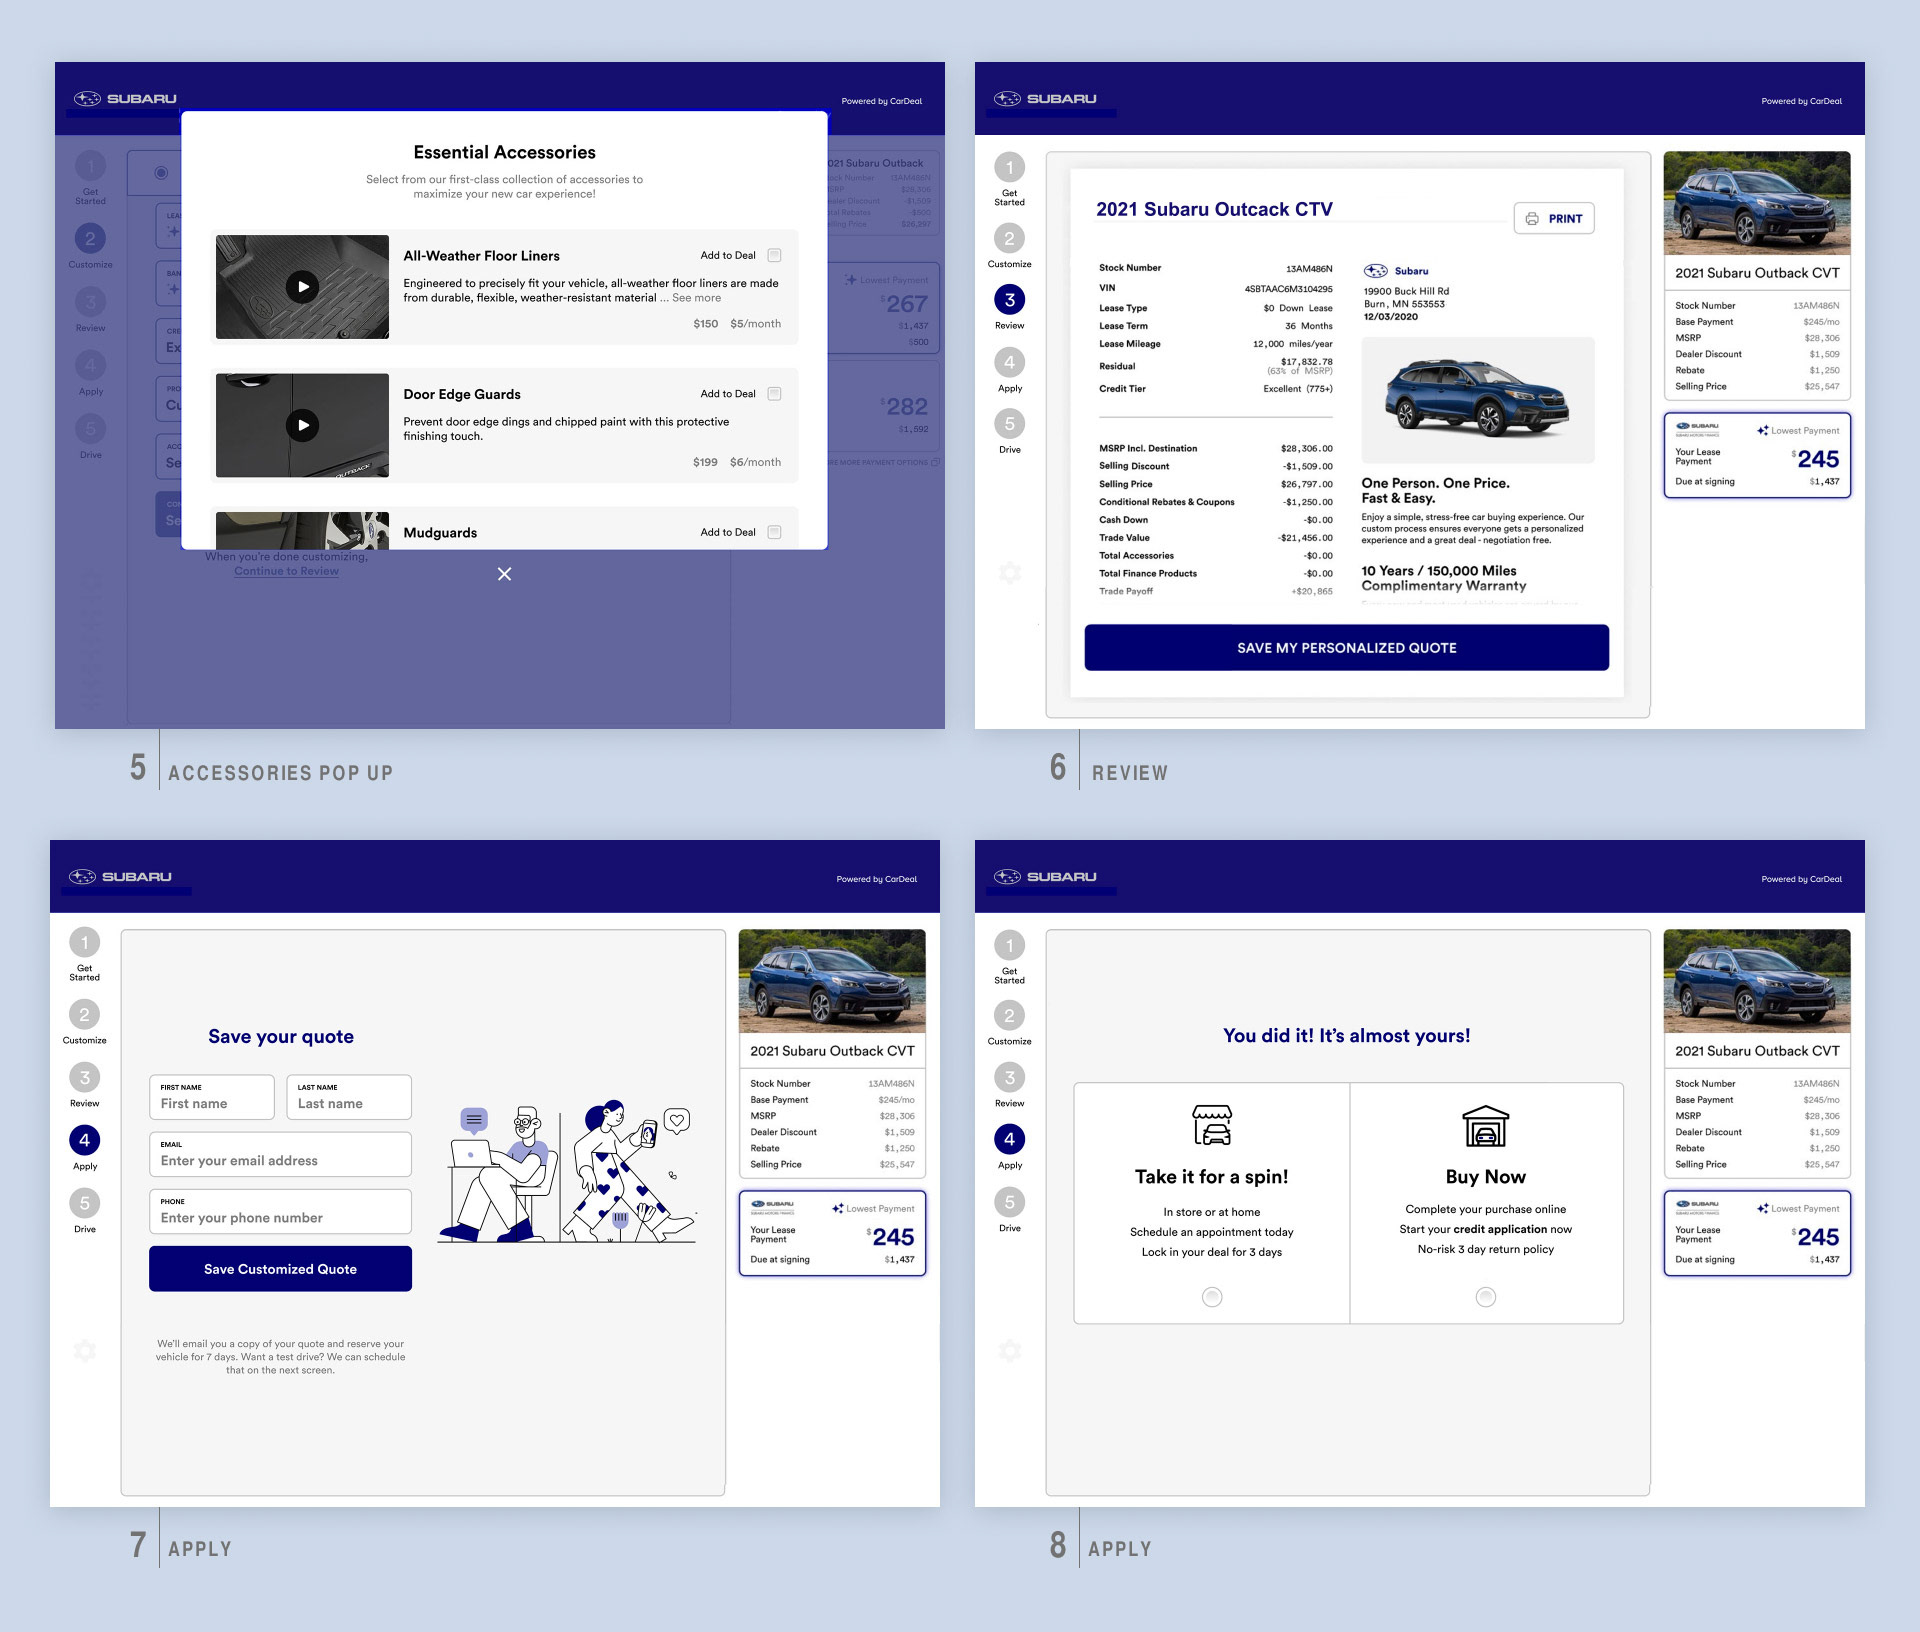Viewport: 1920px width, 1632px height.
Task: Focus the First name field
Action: click(x=212, y=1097)
